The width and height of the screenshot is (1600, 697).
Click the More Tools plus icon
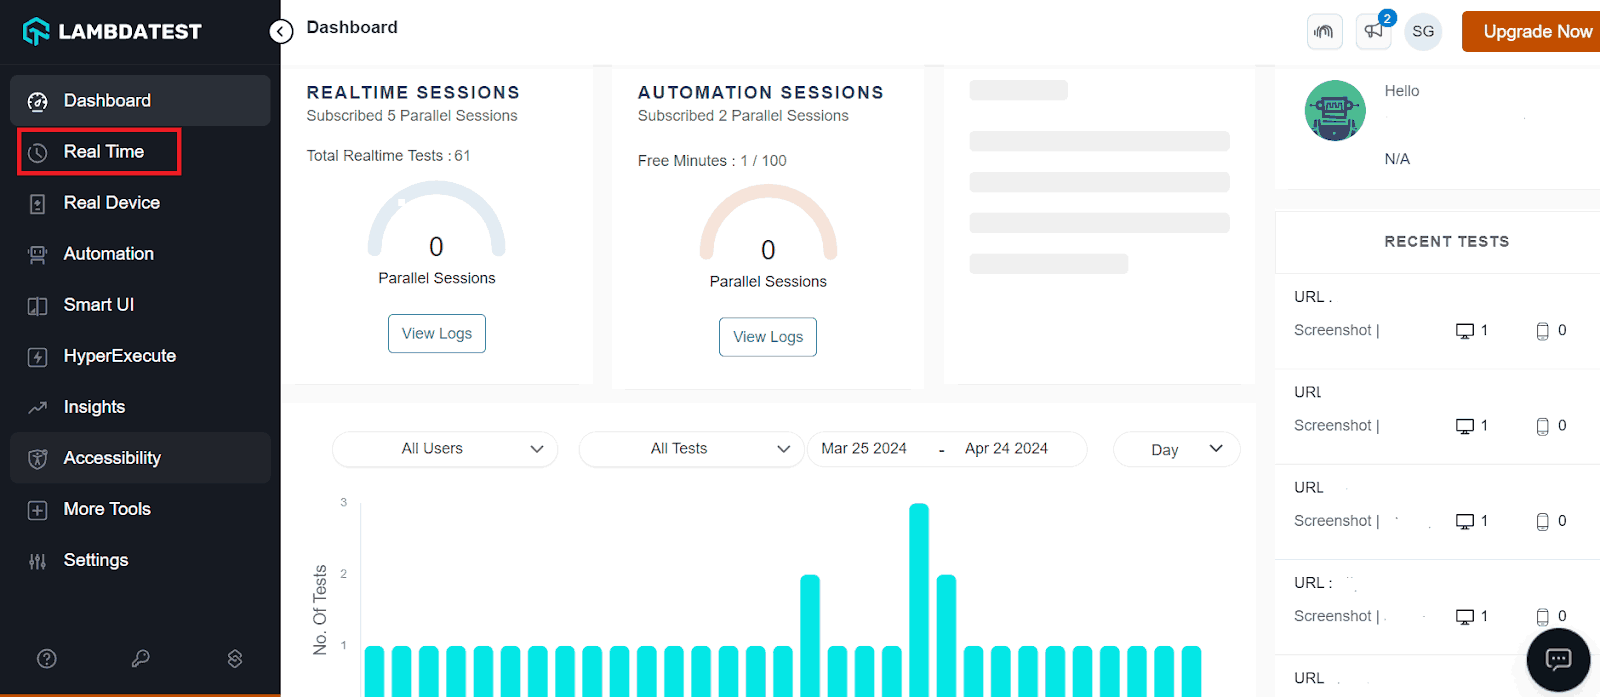[x=37, y=510]
